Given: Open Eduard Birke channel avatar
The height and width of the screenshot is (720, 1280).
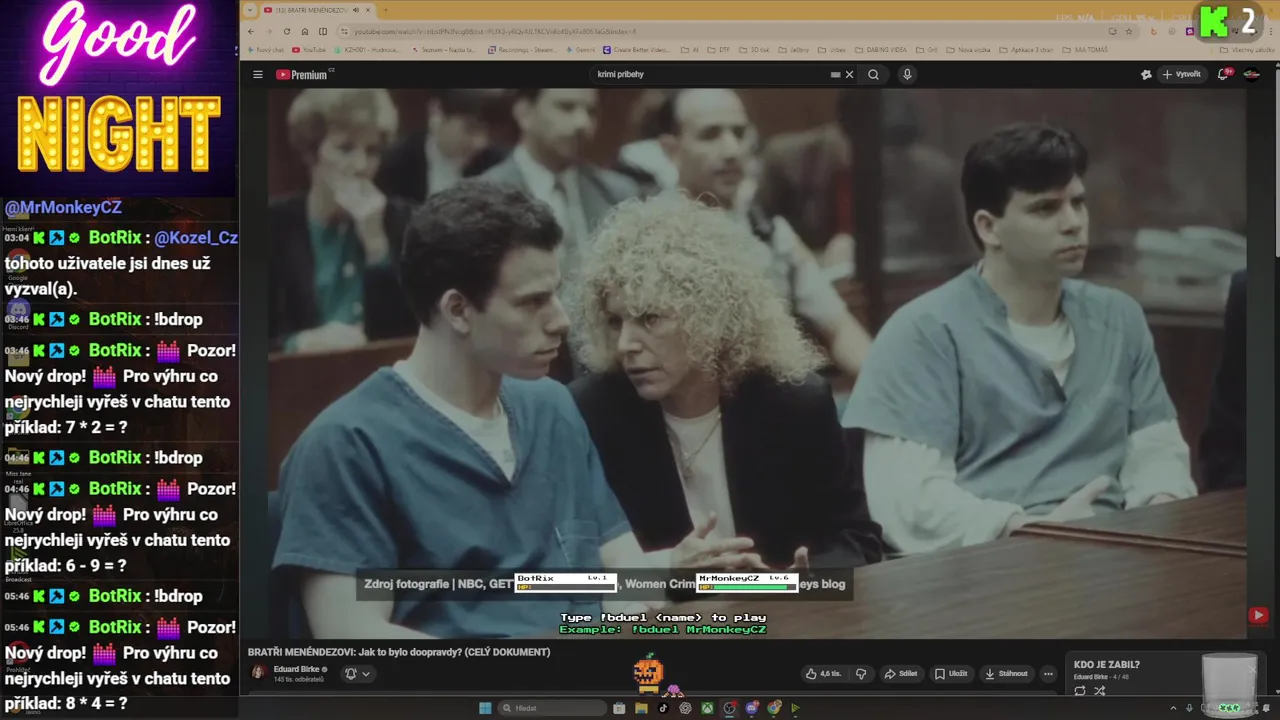Looking at the screenshot, I should (258, 673).
